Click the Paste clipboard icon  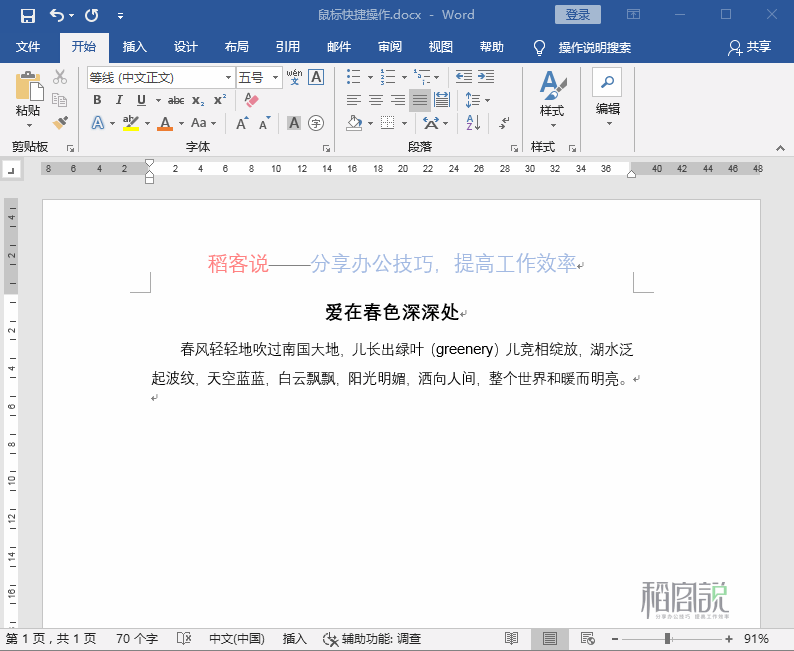pyautogui.click(x=28, y=86)
